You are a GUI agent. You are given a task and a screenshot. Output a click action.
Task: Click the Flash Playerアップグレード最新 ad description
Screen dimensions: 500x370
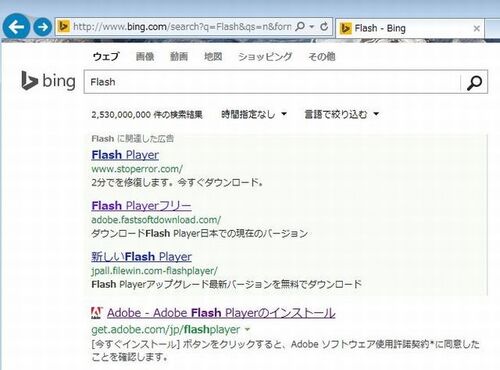point(226,284)
